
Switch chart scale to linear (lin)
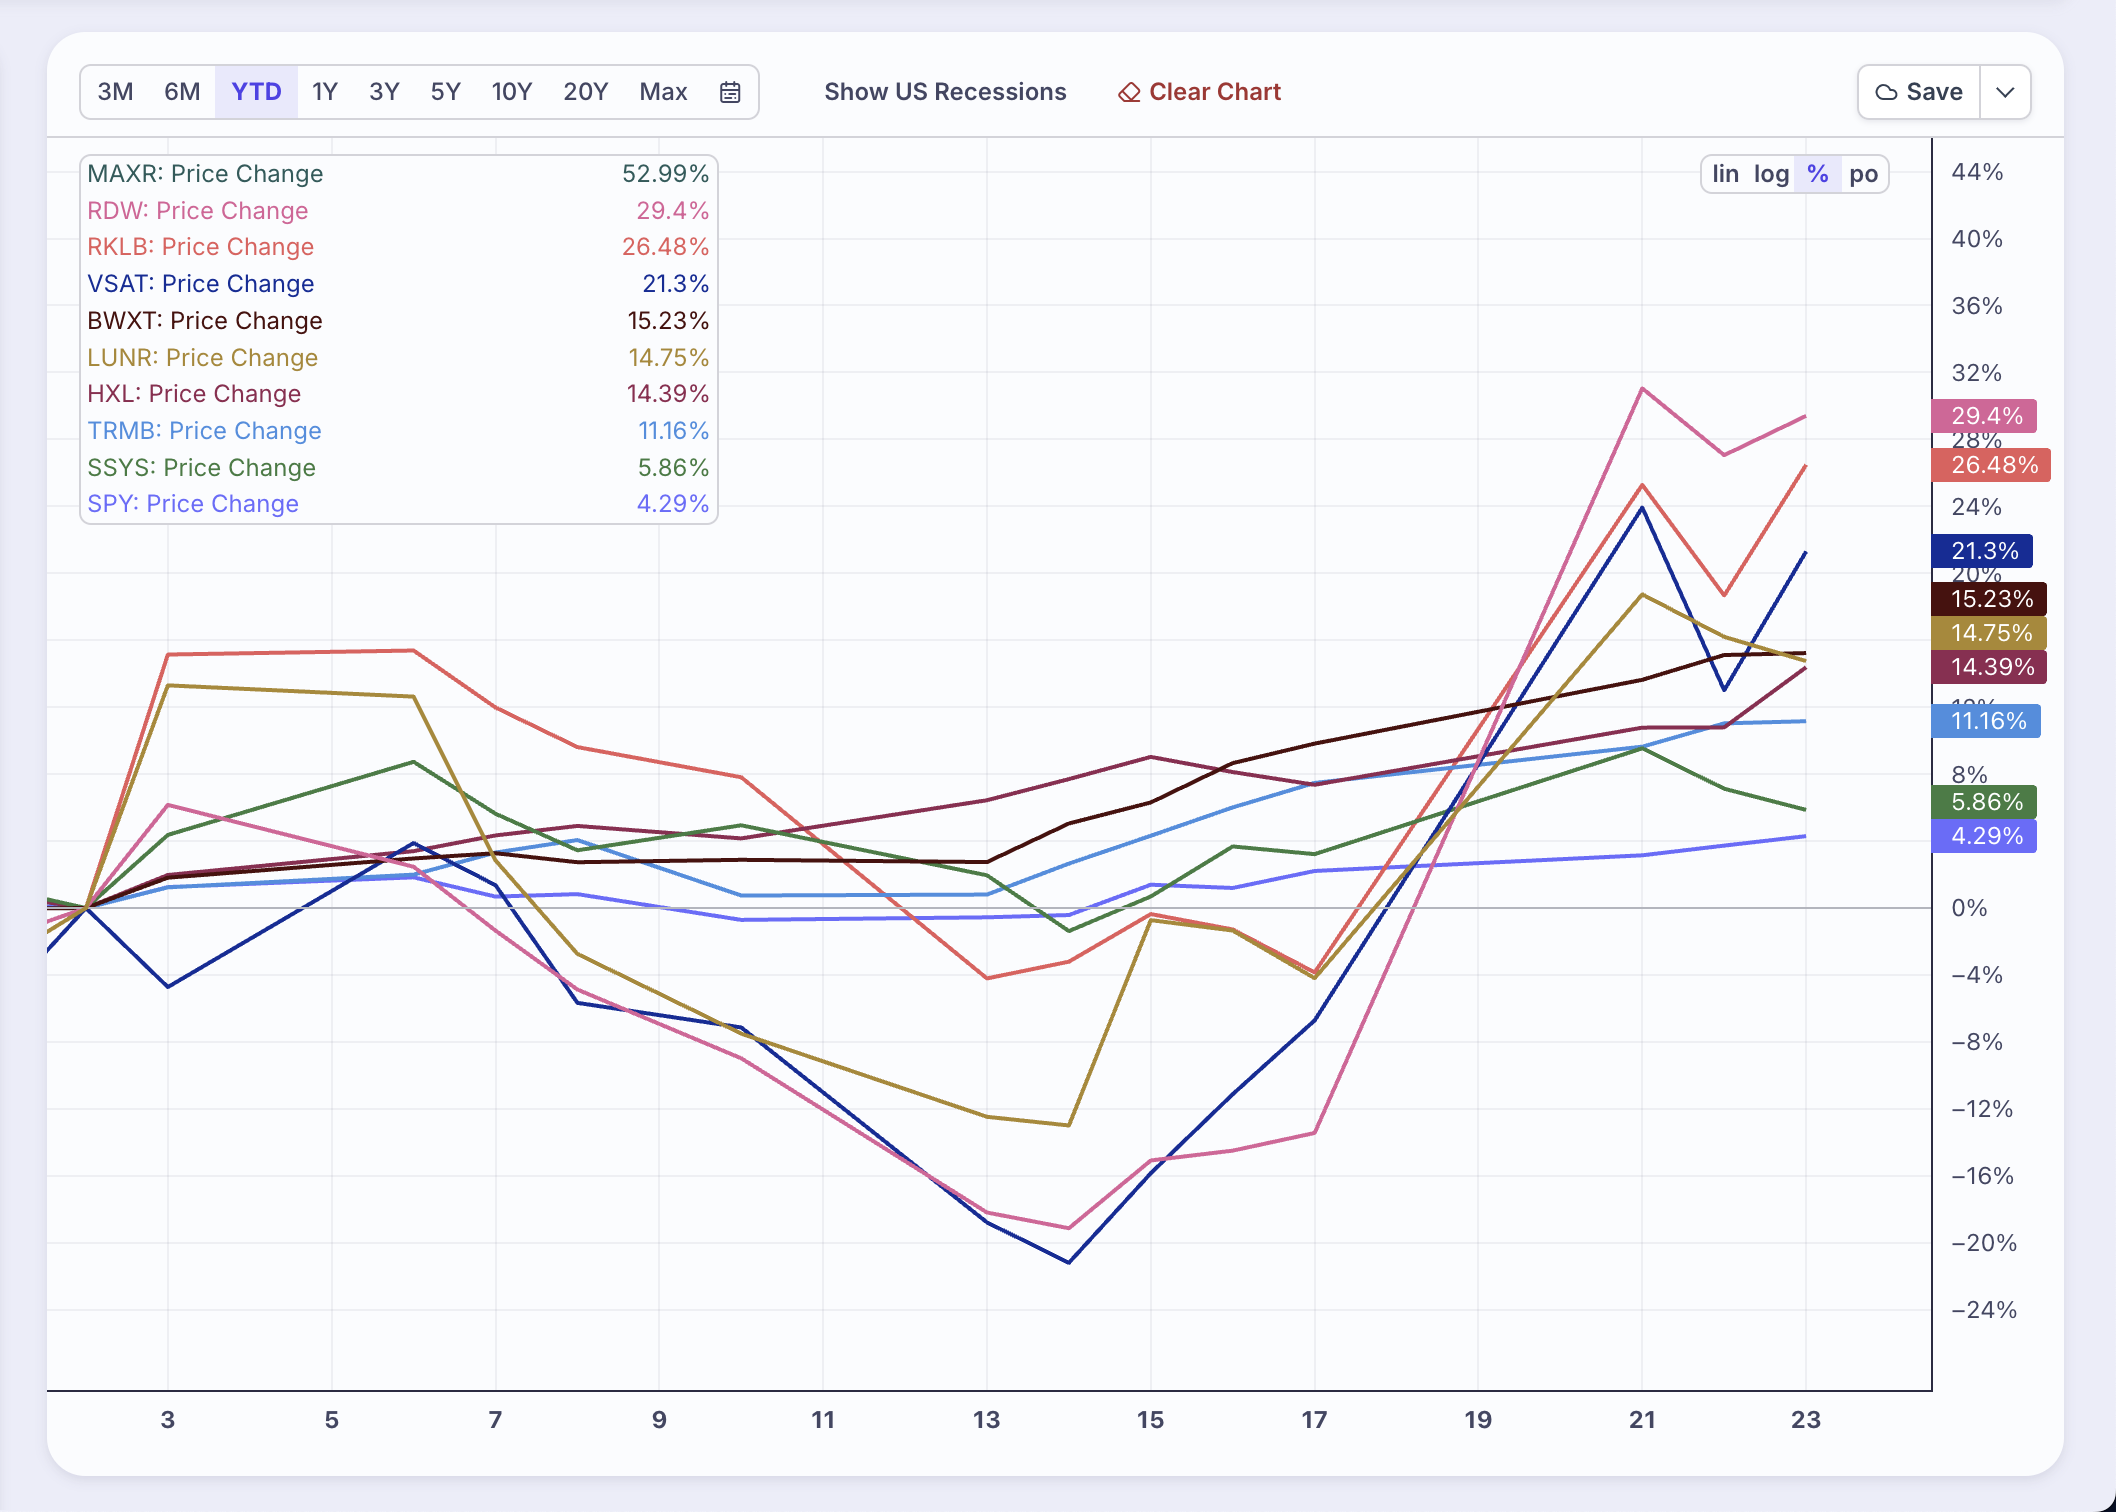click(1725, 174)
